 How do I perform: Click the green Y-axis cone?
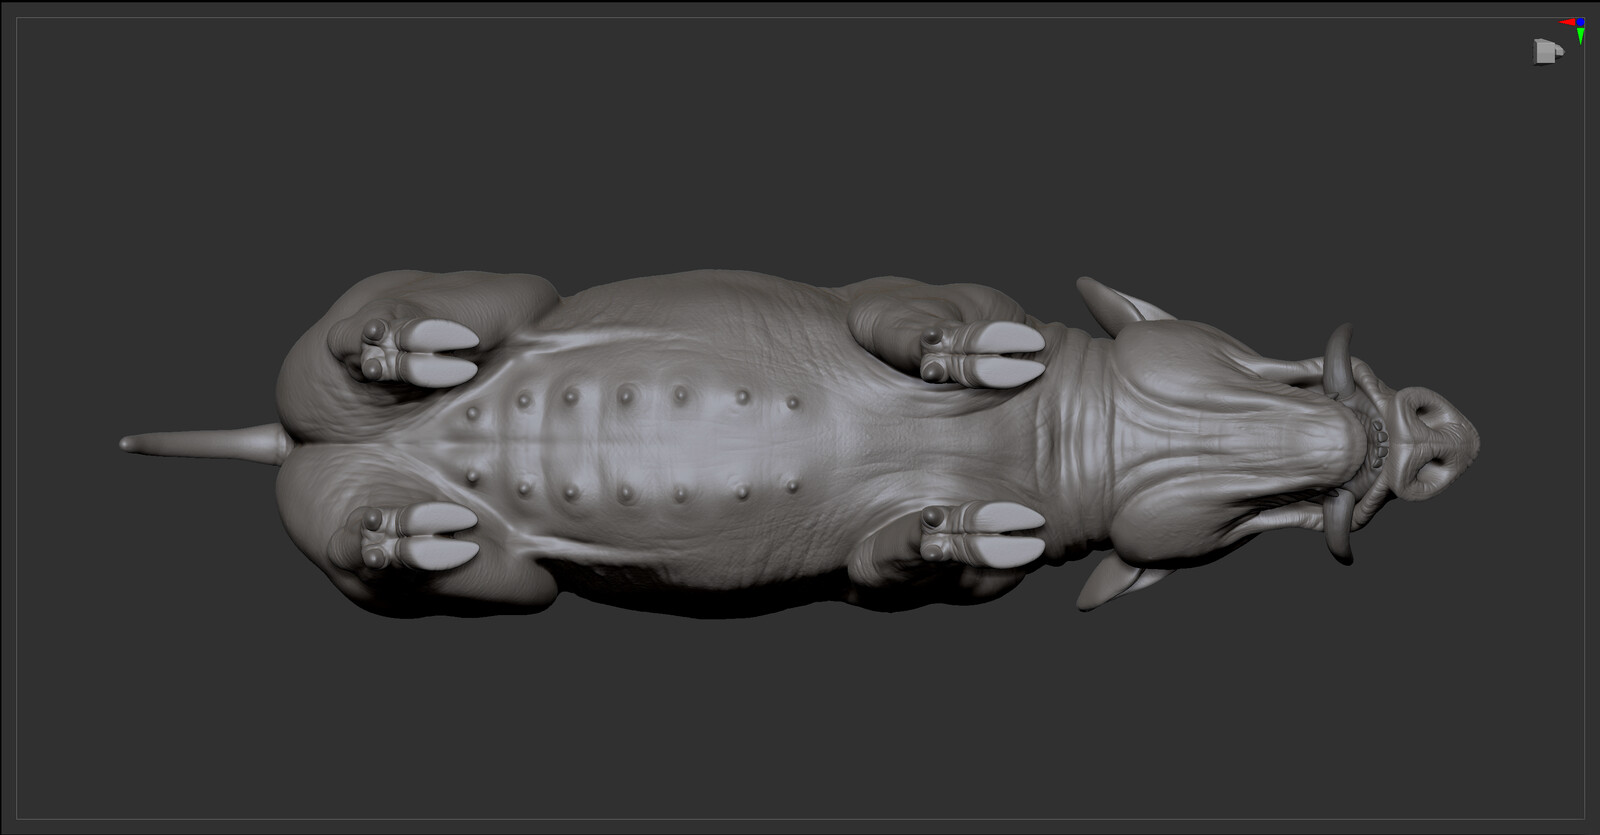pyautogui.click(x=1580, y=36)
